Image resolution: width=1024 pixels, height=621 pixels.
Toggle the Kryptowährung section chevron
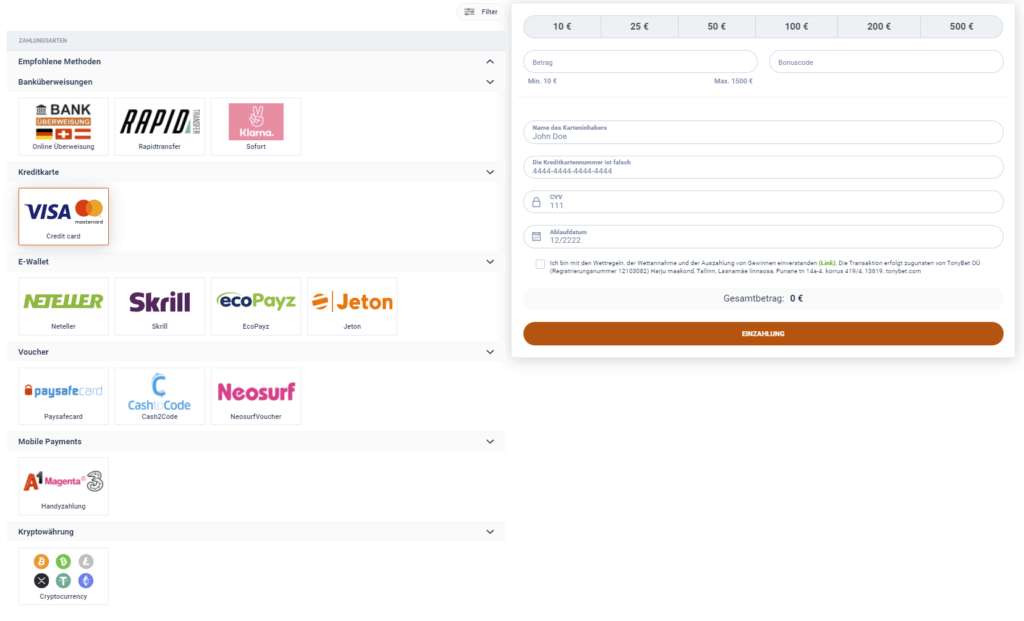point(490,532)
